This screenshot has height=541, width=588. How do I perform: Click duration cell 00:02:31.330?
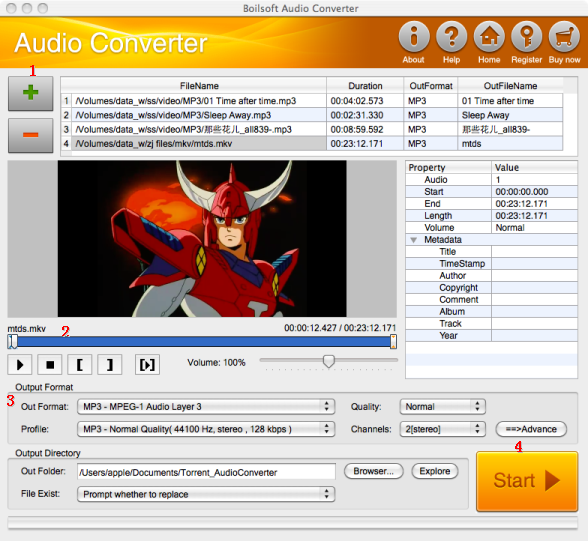[365, 115]
